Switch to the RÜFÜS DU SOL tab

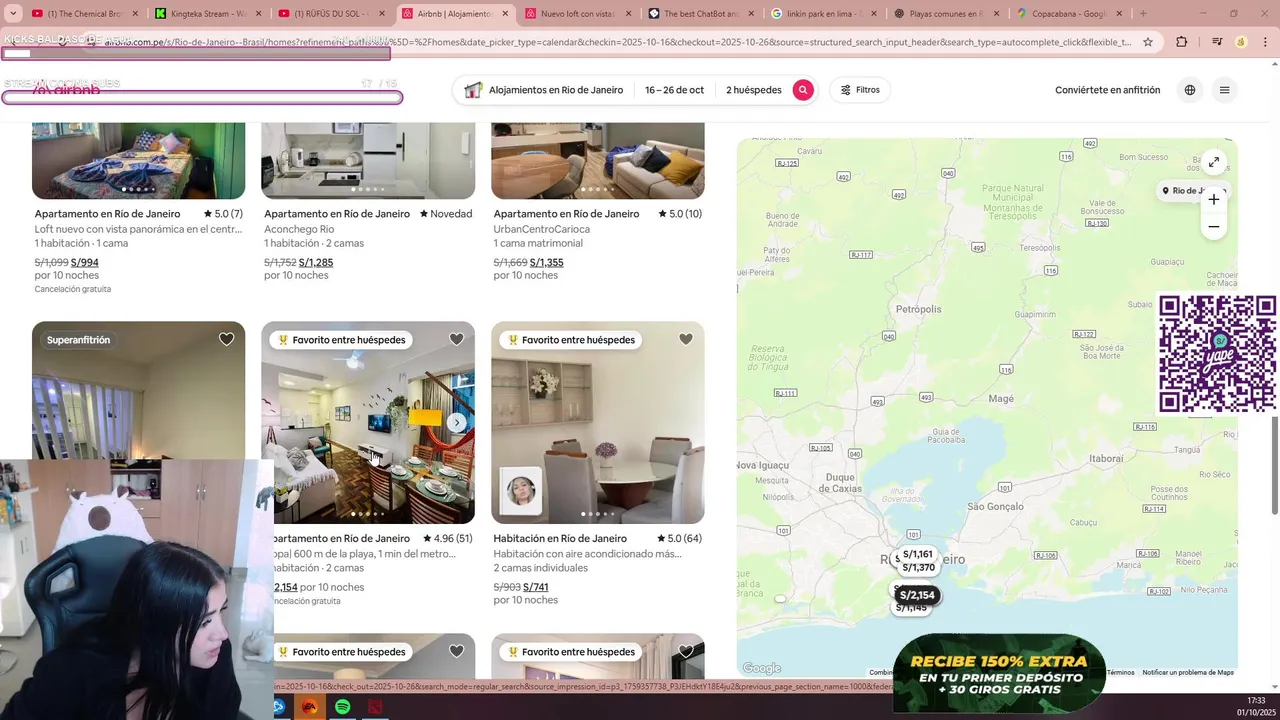click(330, 14)
